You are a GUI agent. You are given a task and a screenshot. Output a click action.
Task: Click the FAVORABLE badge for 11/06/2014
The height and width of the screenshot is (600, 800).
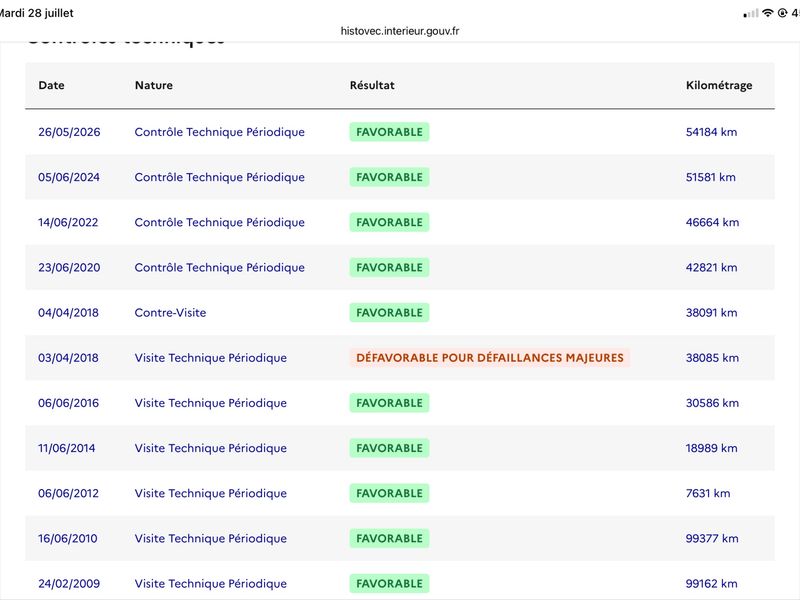[x=389, y=448]
